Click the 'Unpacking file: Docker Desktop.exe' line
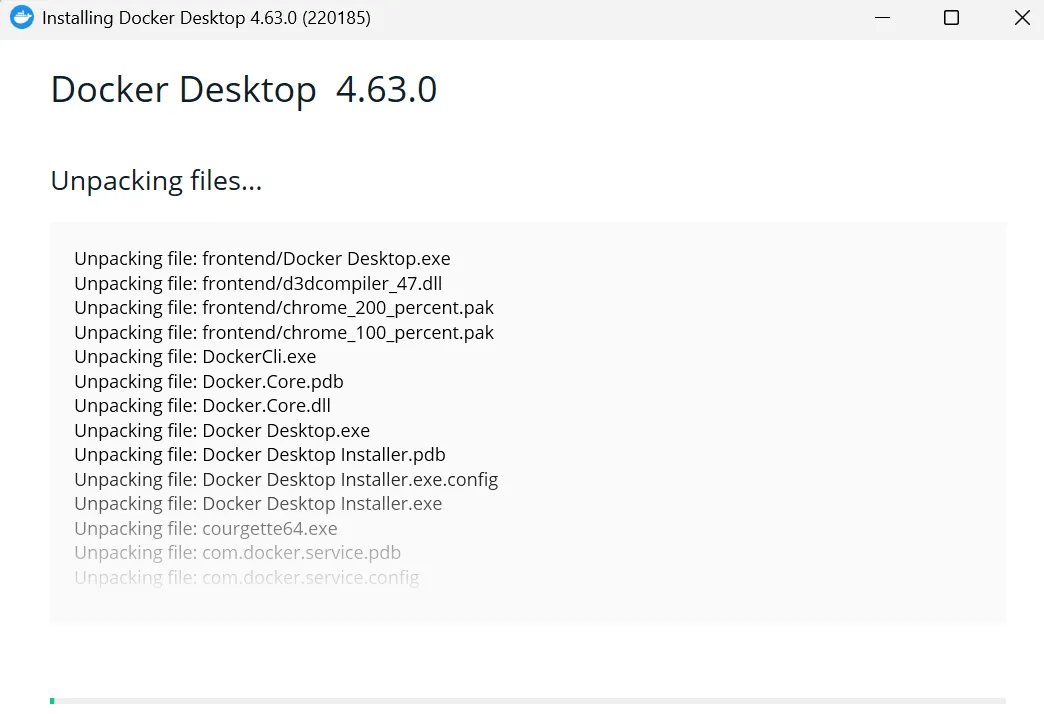Screen dimensions: 1044x714 click(222, 430)
